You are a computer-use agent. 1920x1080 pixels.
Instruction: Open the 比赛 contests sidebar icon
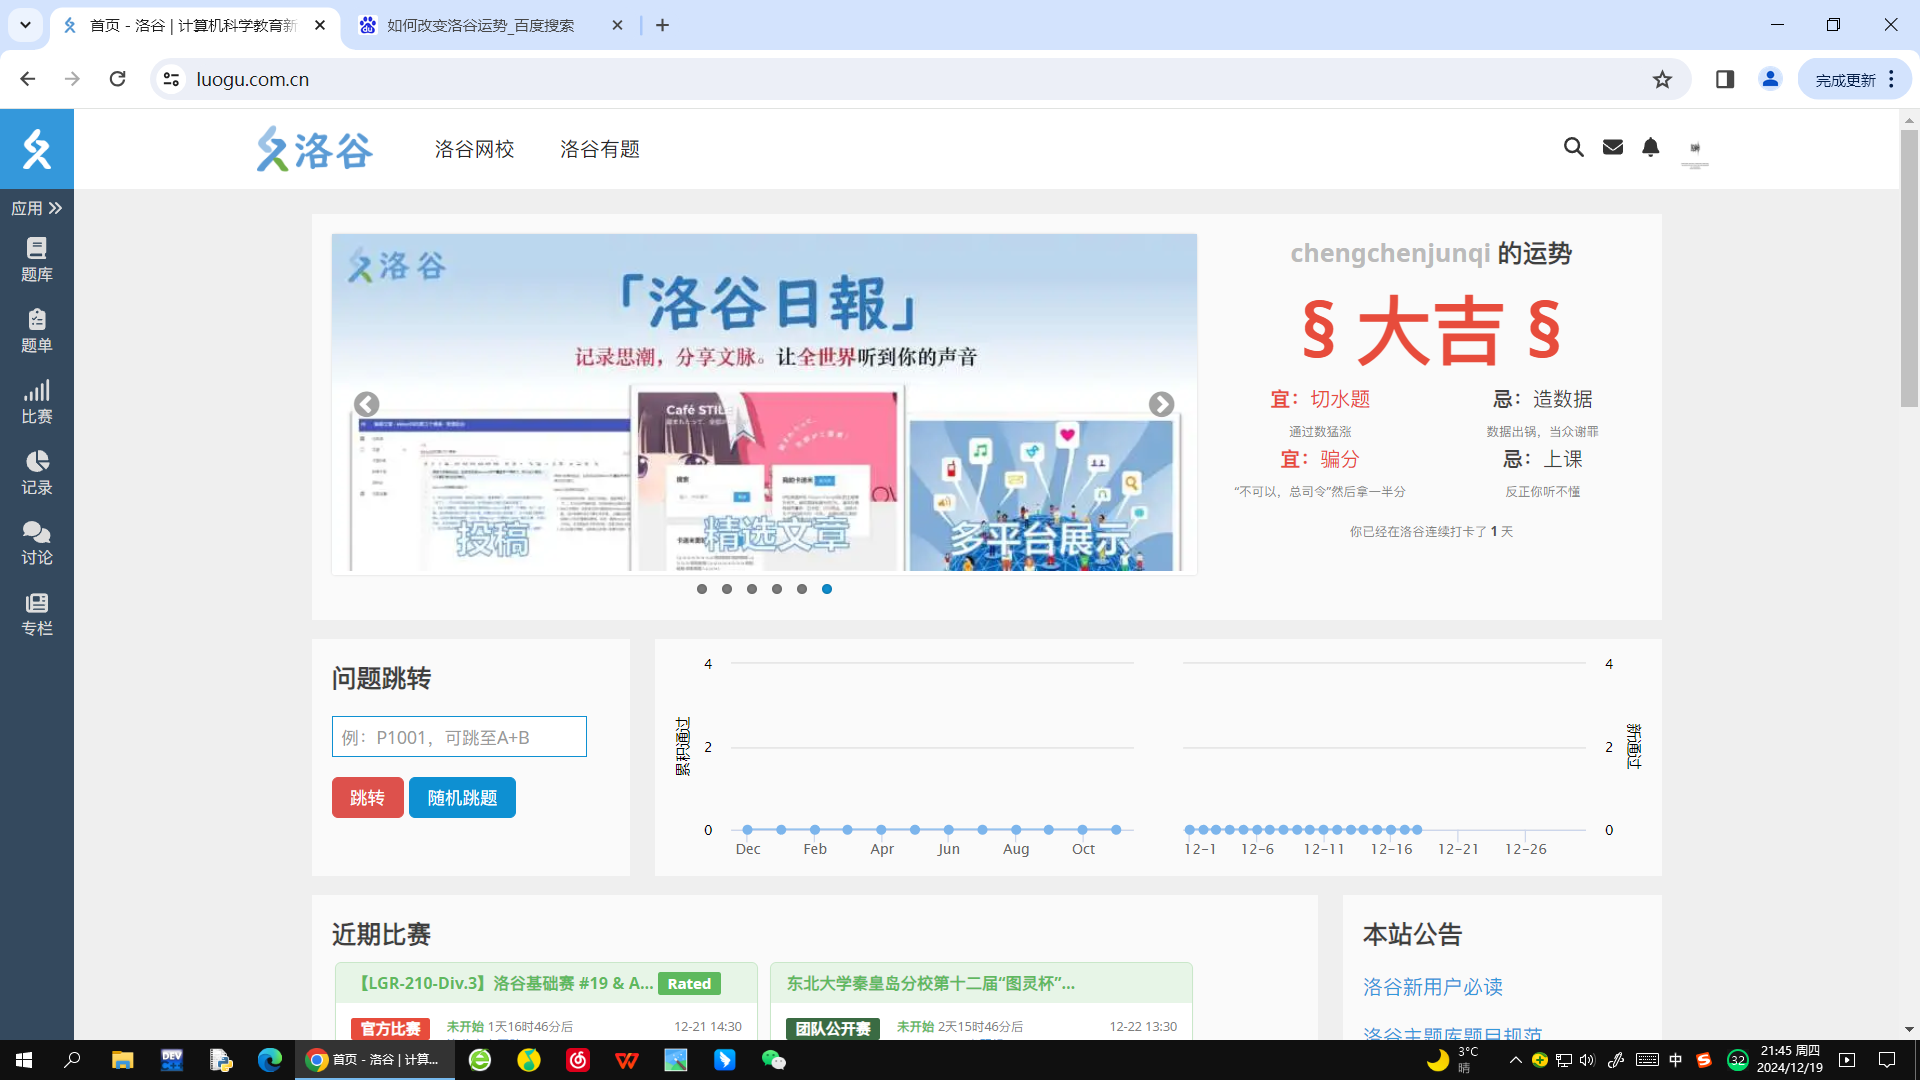[37, 401]
